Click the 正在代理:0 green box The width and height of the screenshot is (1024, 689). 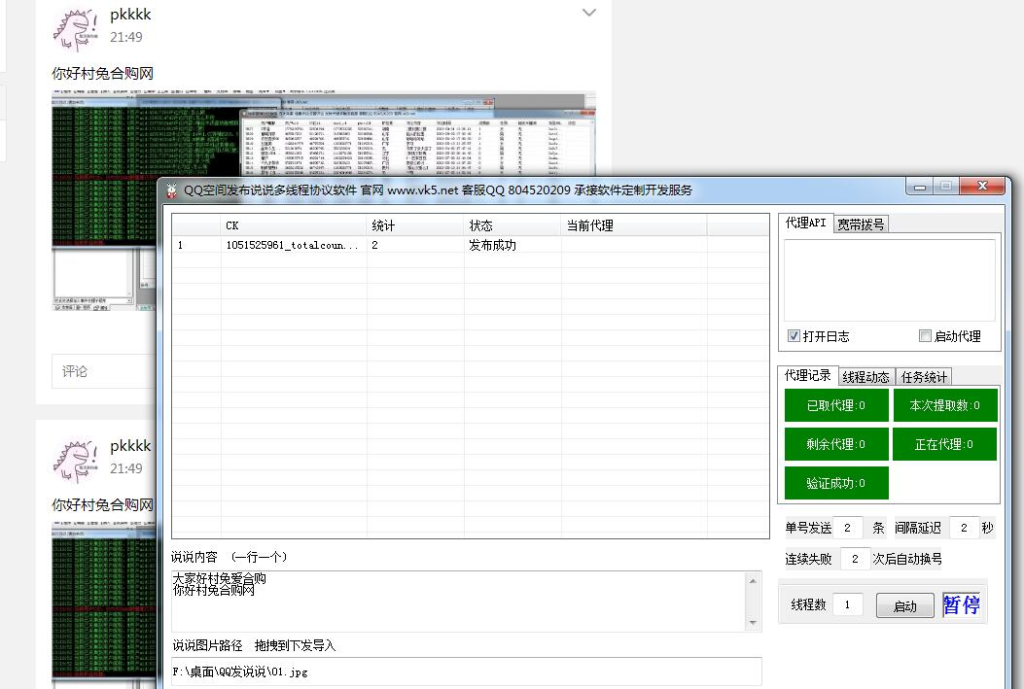pyautogui.click(x=944, y=444)
